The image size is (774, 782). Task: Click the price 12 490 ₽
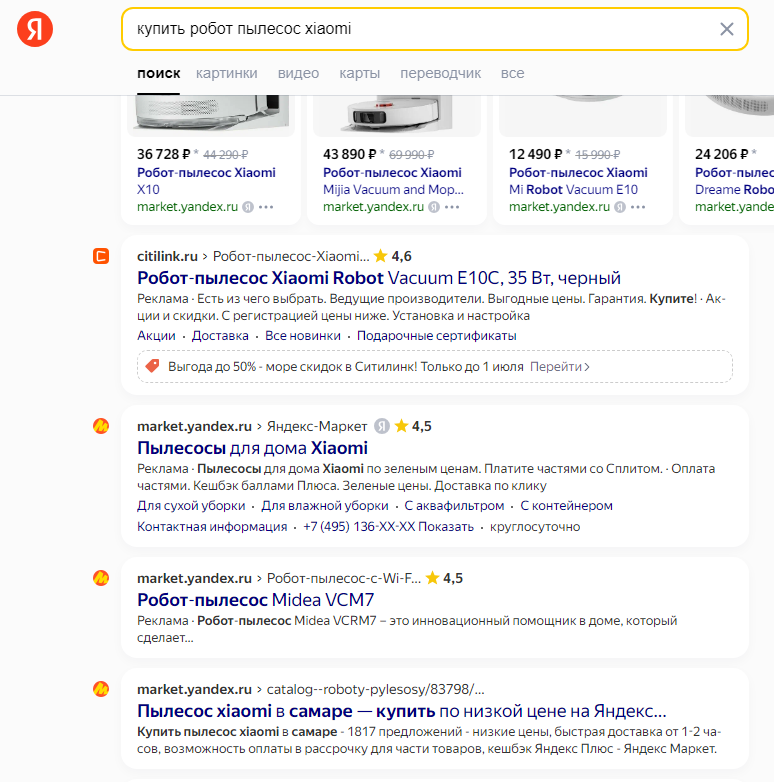click(535, 155)
